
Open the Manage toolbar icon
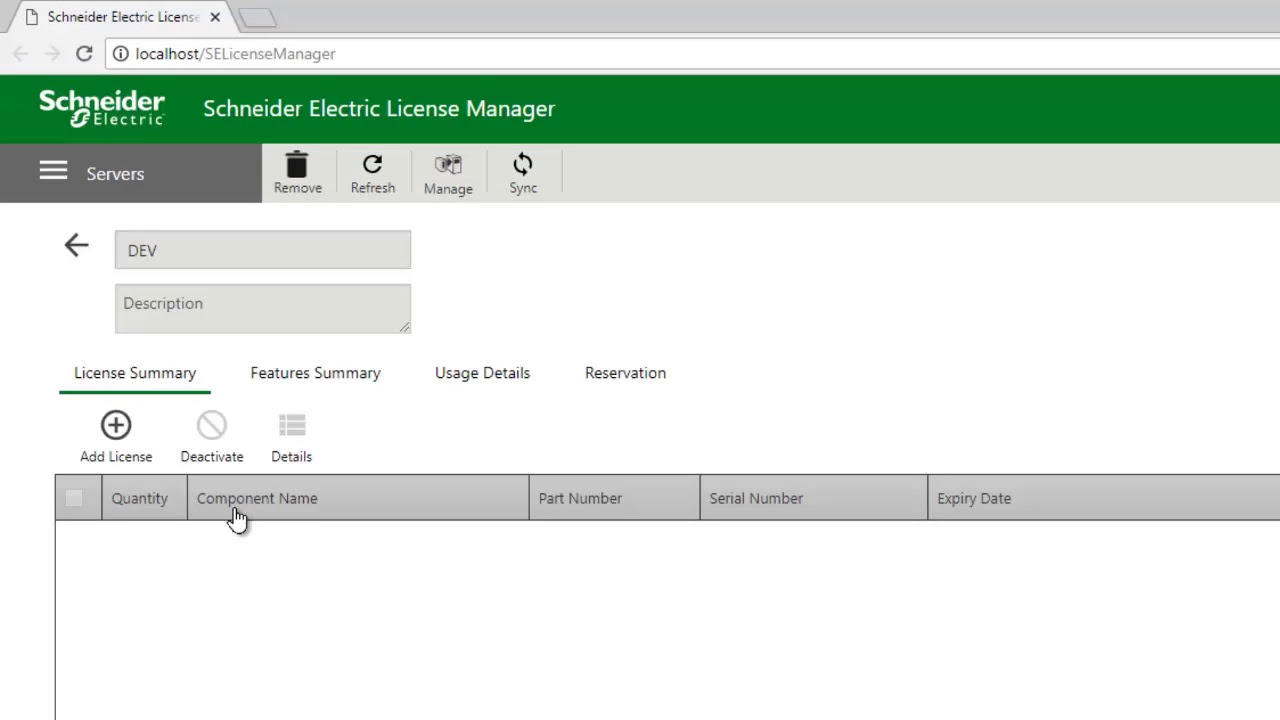pos(448,165)
